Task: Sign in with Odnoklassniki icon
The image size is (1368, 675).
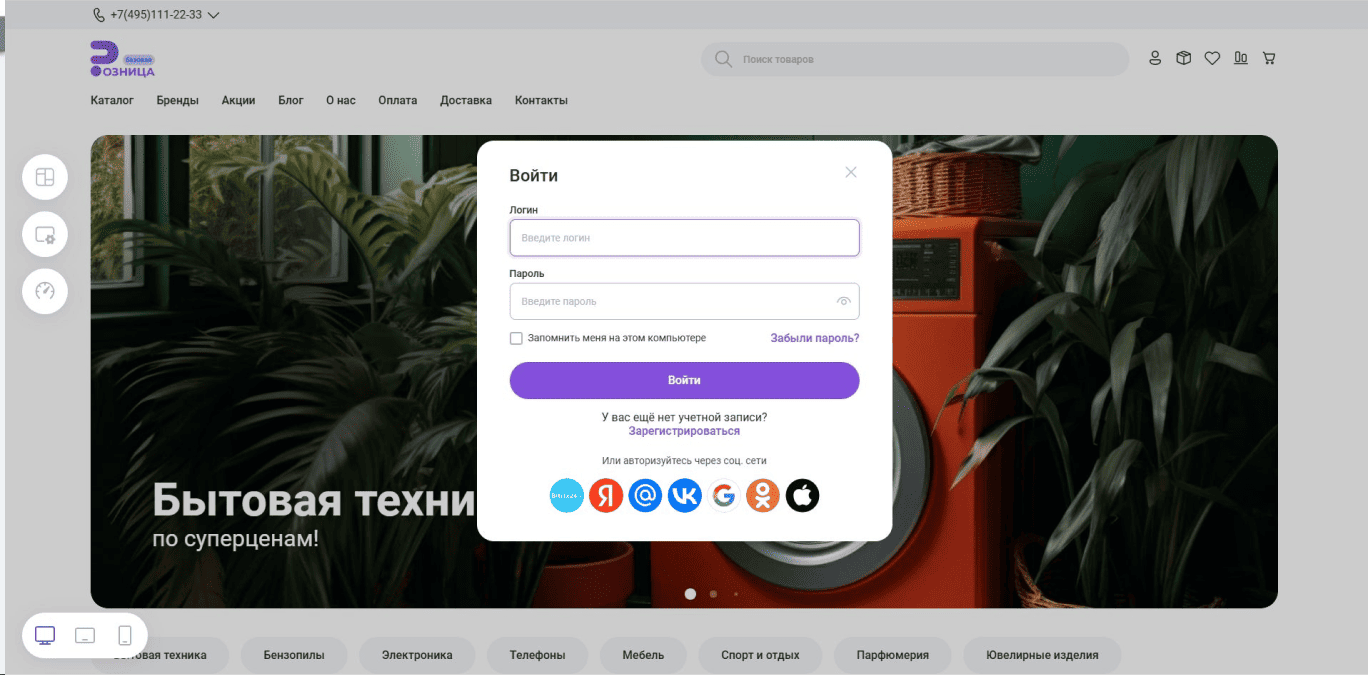Action: 763,495
